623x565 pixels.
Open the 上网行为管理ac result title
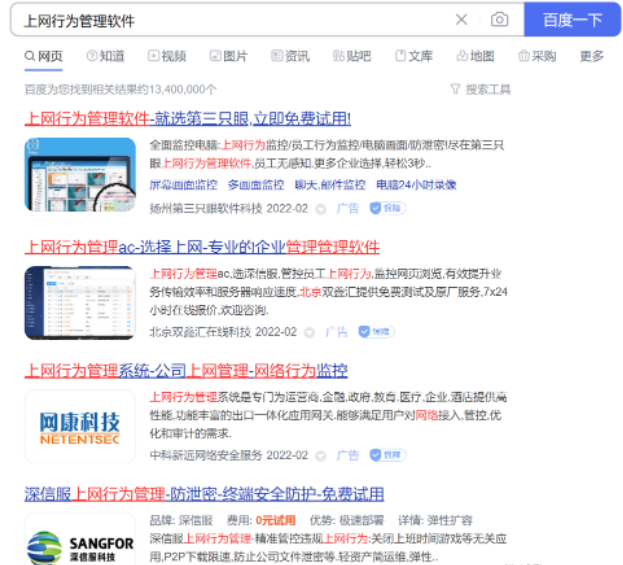[x=202, y=246]
